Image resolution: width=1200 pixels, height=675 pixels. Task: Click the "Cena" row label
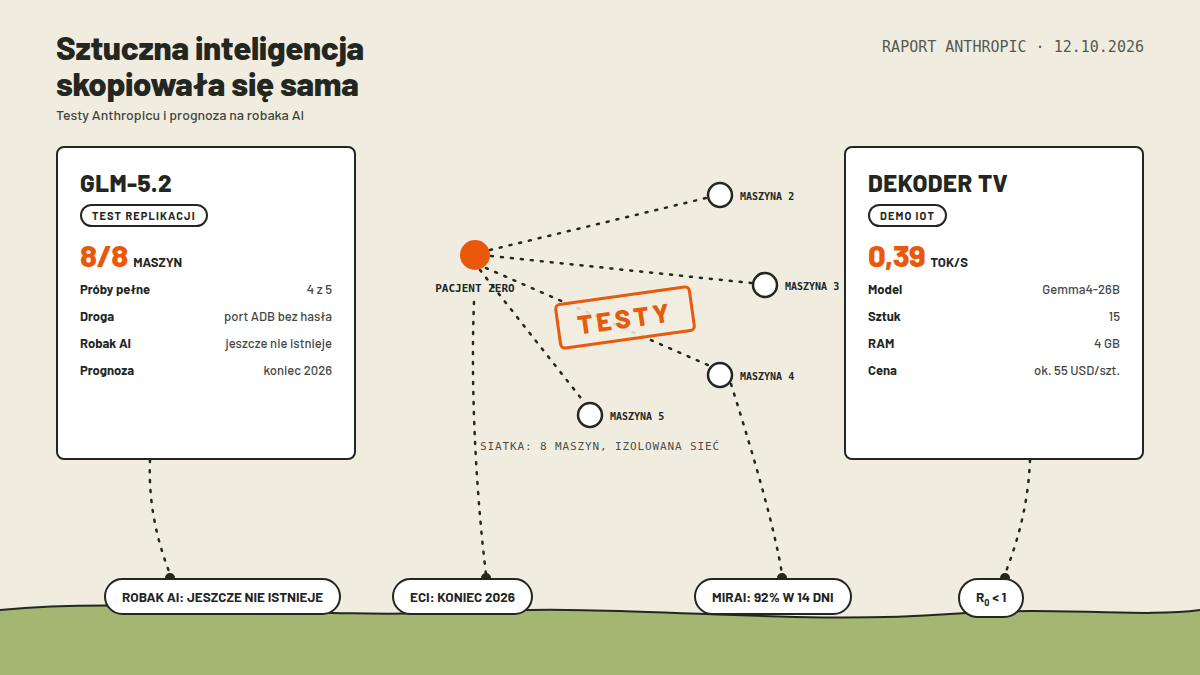coord(882,371)
